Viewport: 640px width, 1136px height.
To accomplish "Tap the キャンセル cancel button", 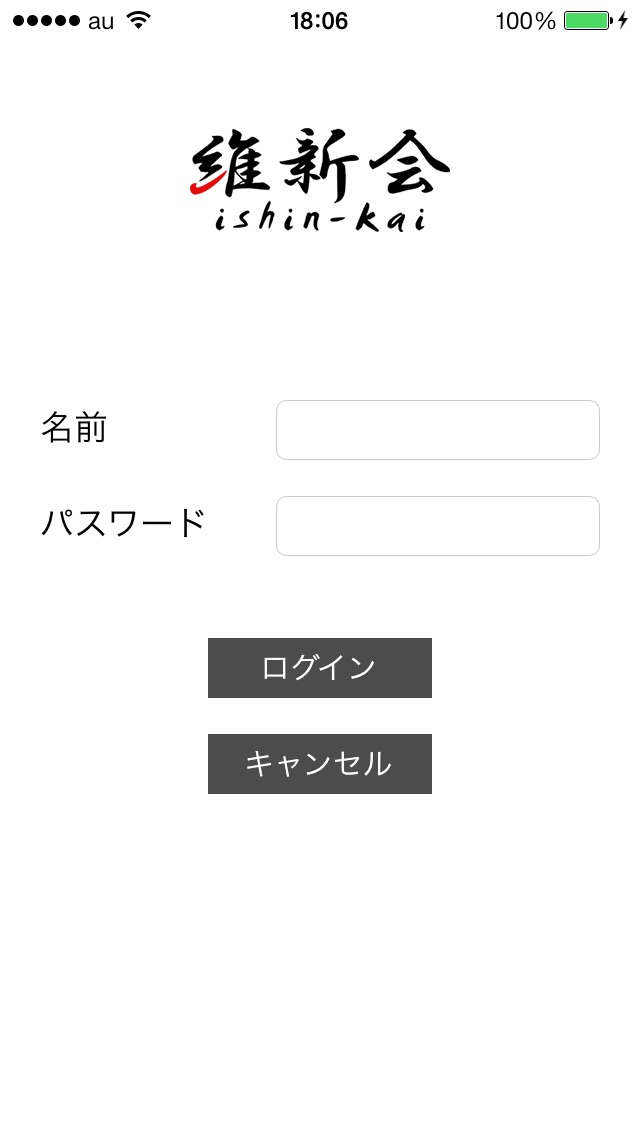I will pyautogui.click(x=320, y=764).
